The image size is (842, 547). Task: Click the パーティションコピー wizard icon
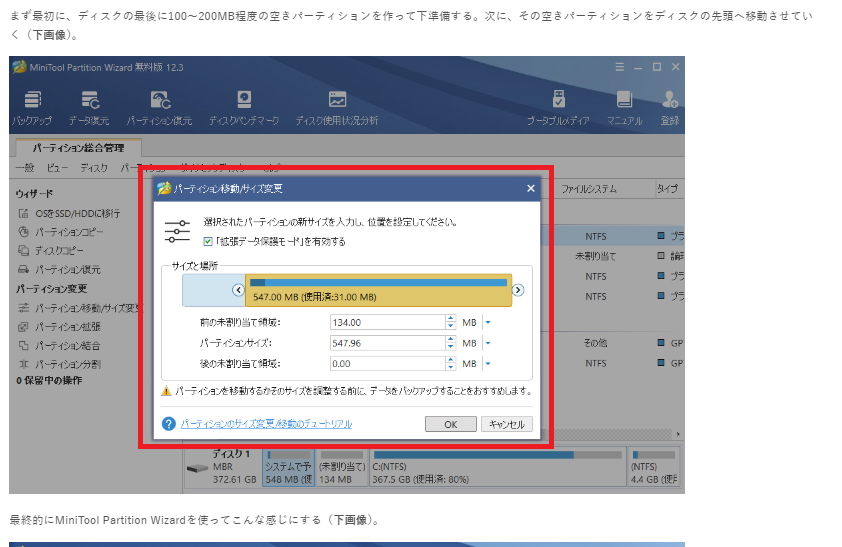point(23,232)
